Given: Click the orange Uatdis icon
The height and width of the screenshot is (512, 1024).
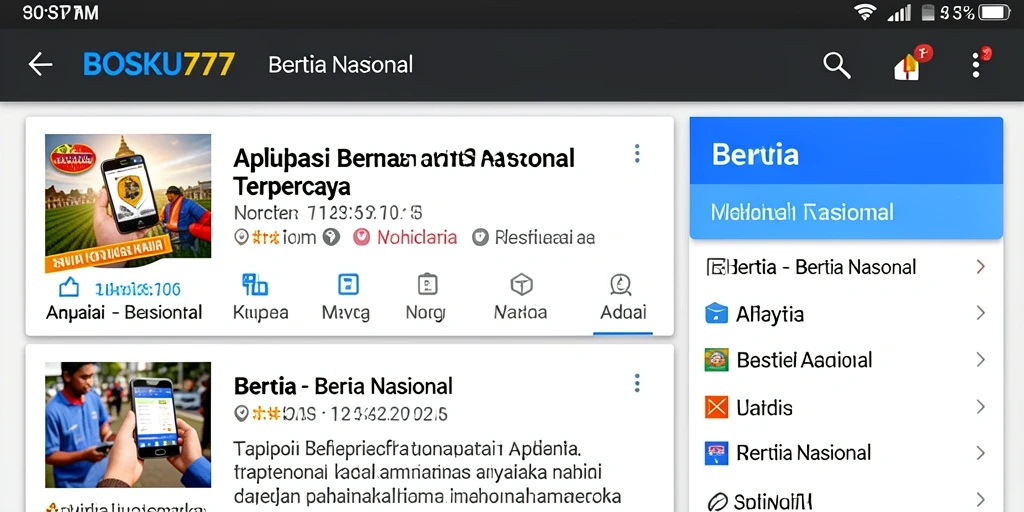Looking at the screenshot, I should tap(716, 407).
